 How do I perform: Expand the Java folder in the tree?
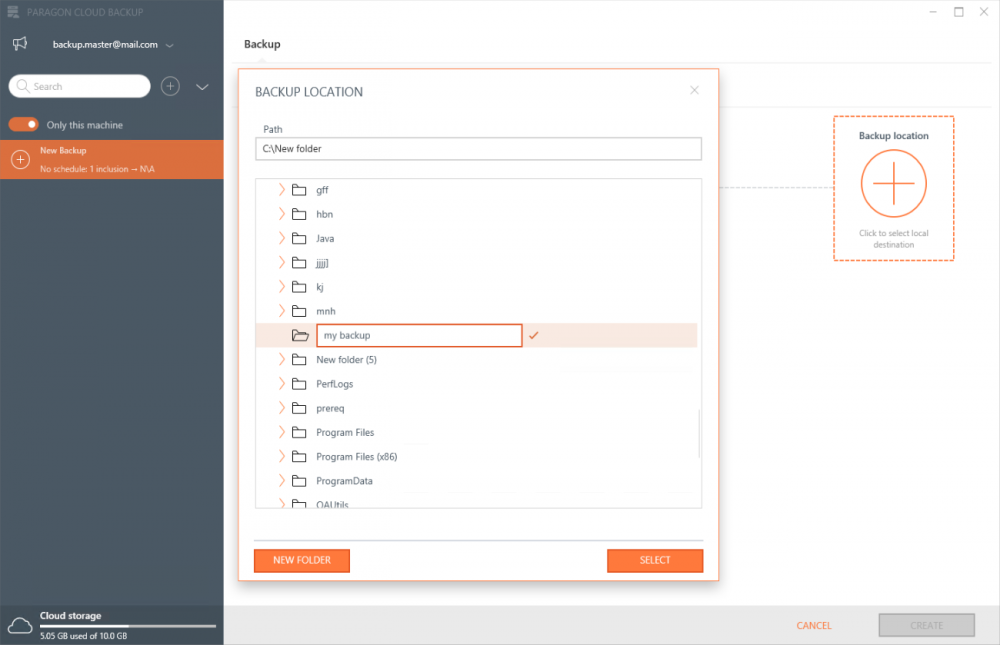[x=282, y=238]
